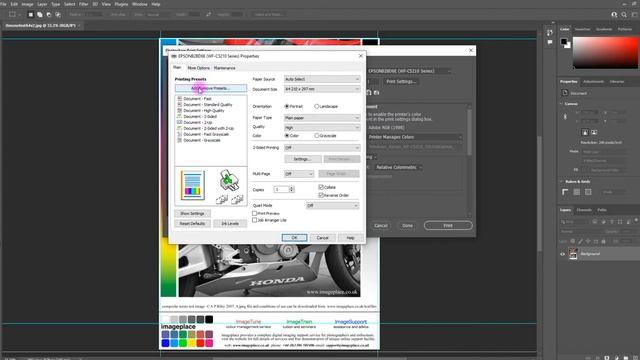Click the Show Settings button
This screenshot has height=360, width=640.
pyautogui.click(x=192, y=213)
